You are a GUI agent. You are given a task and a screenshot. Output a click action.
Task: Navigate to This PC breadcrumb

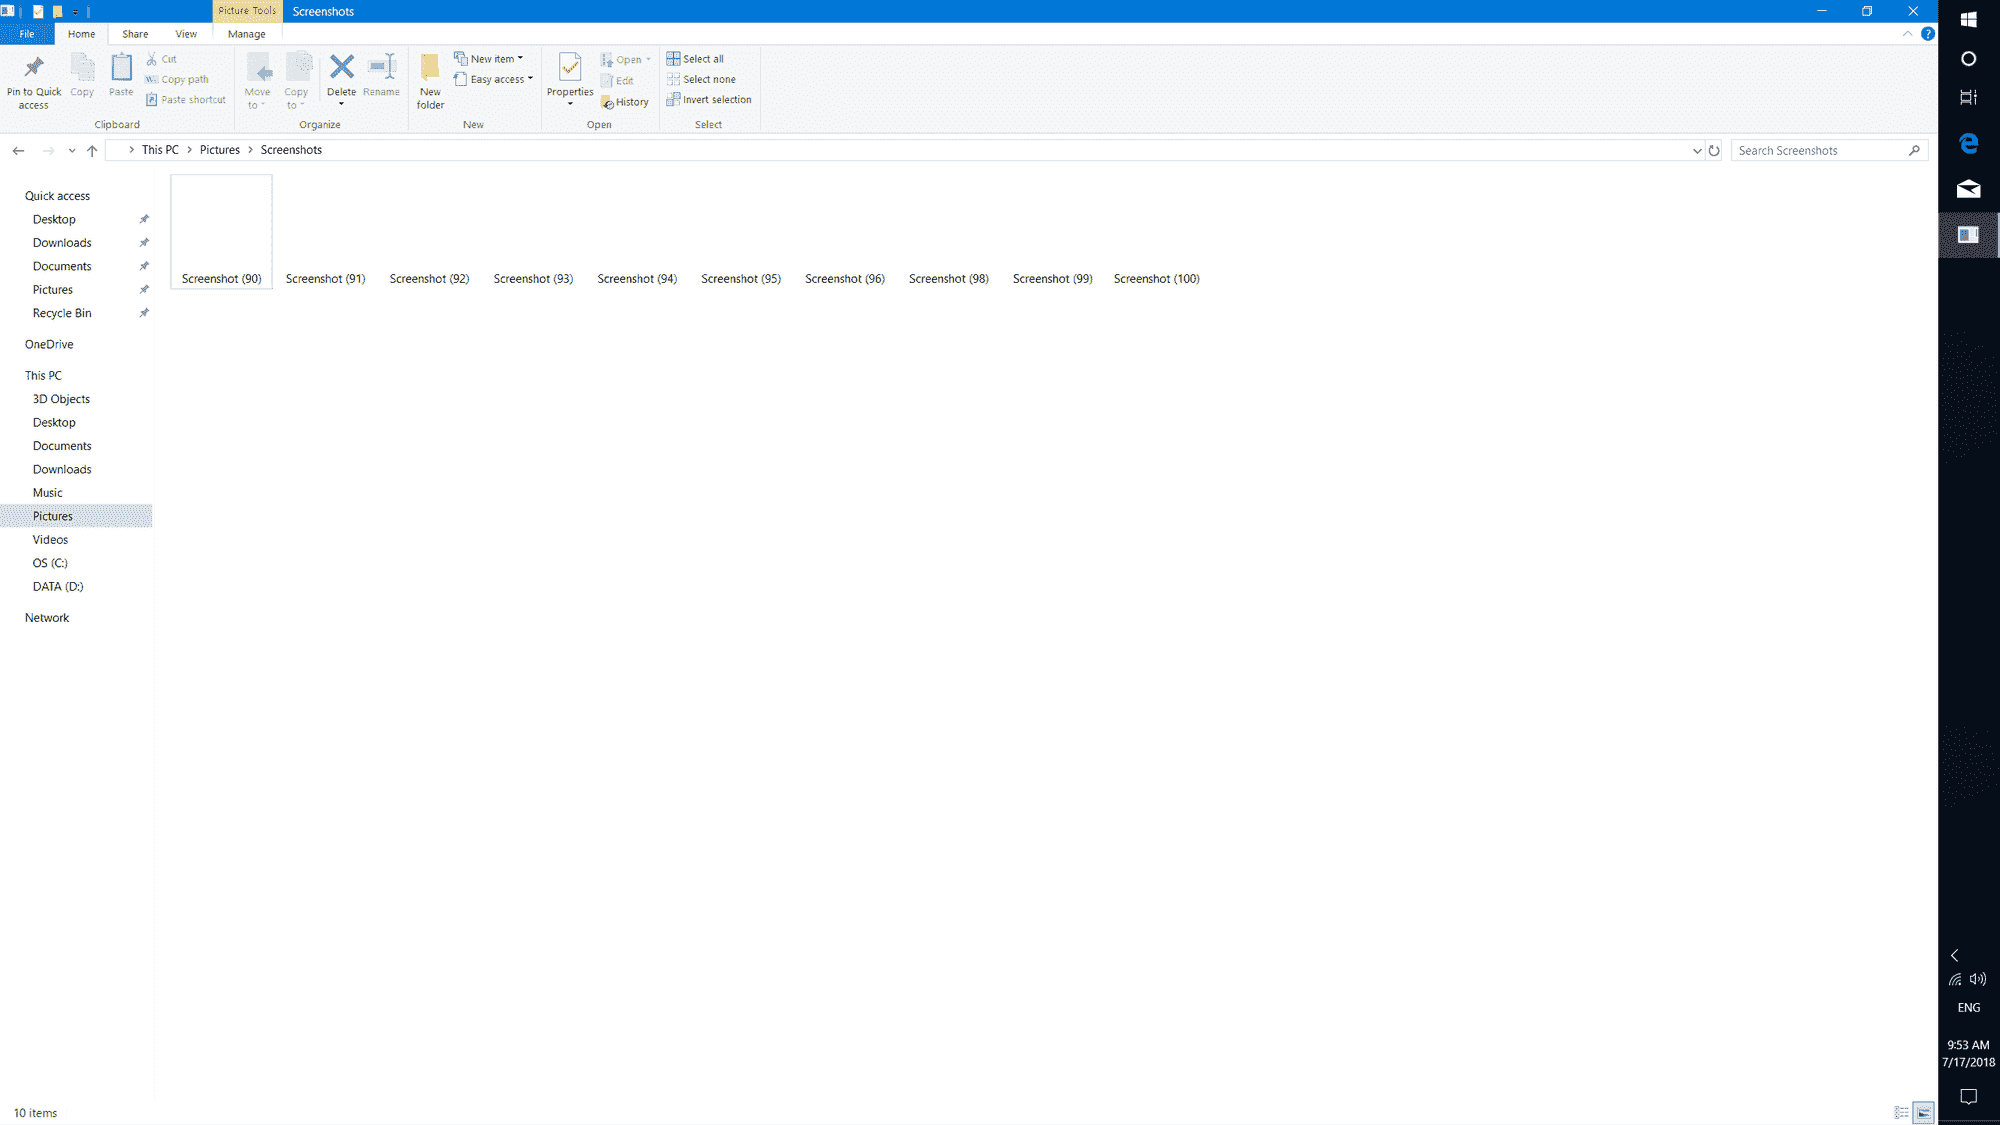[x=160, y=150]
